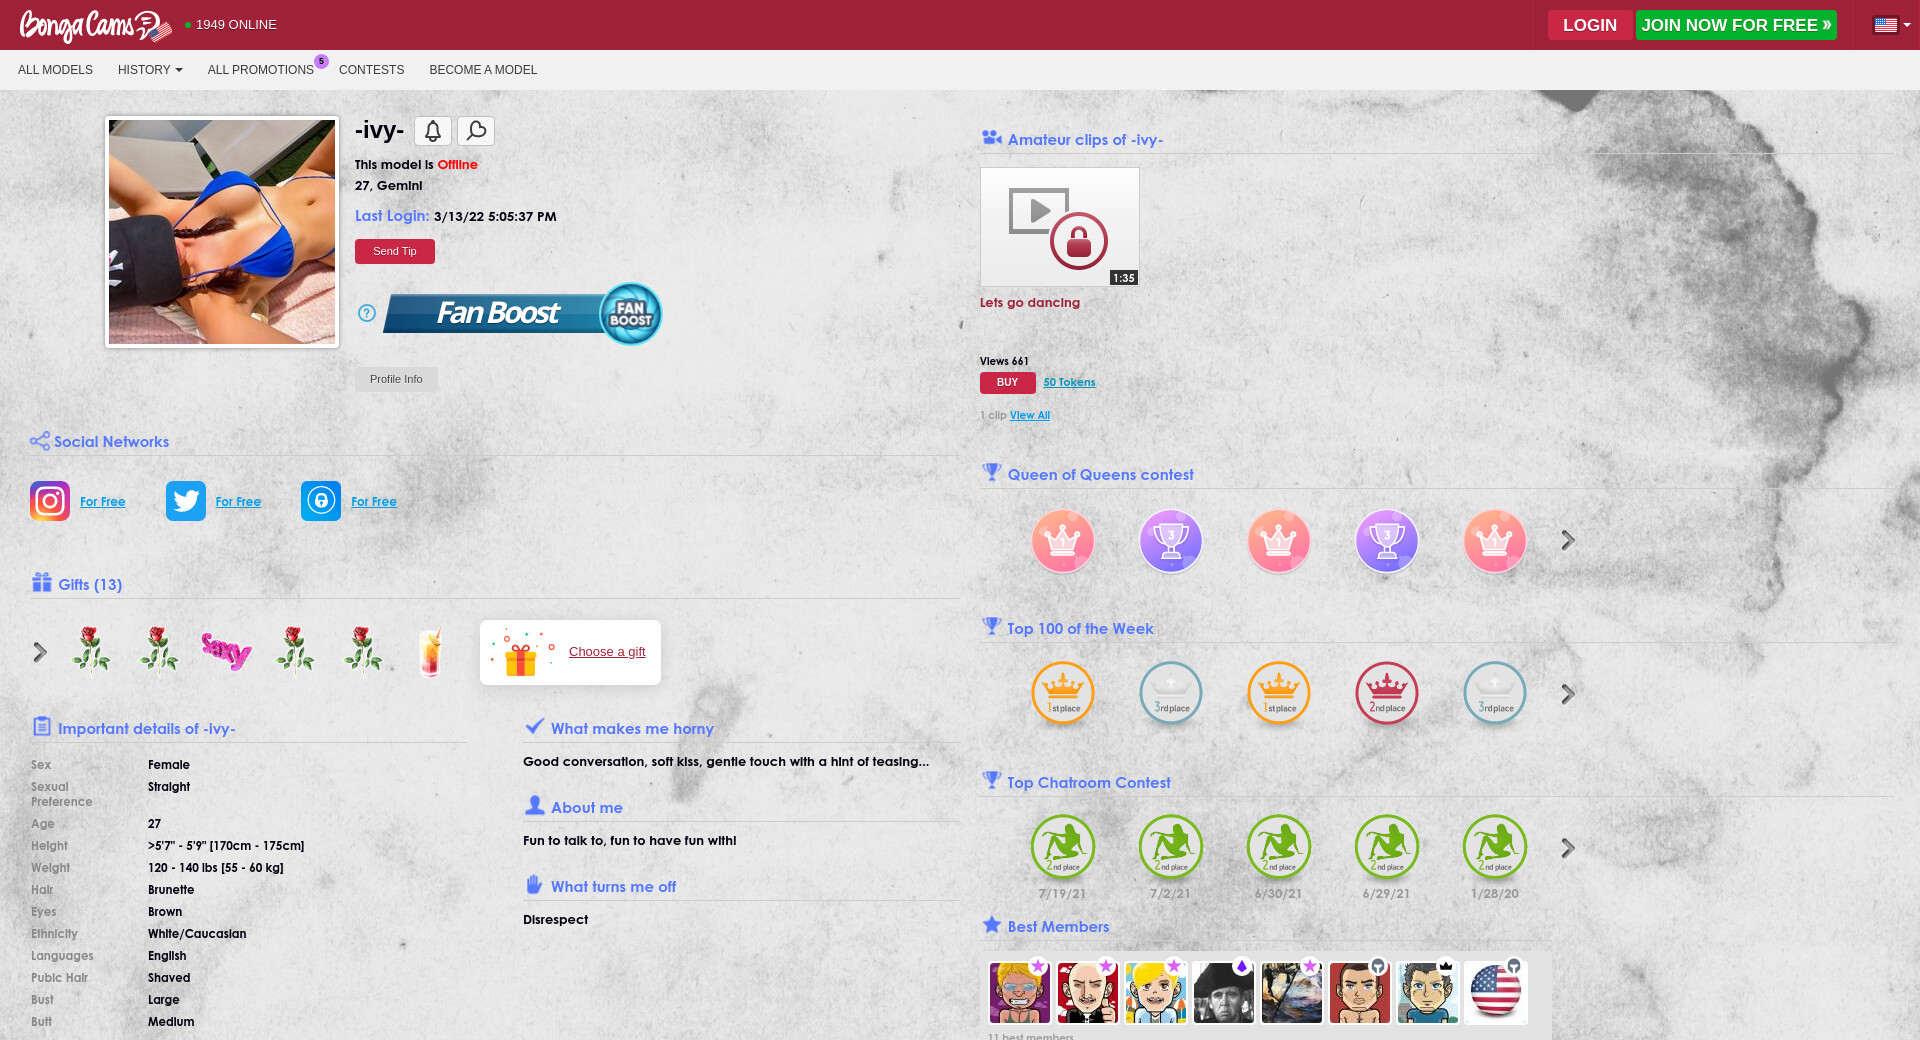Open the Instagram social network icon
The image size is (1920, 1040).
click(50, 501)
